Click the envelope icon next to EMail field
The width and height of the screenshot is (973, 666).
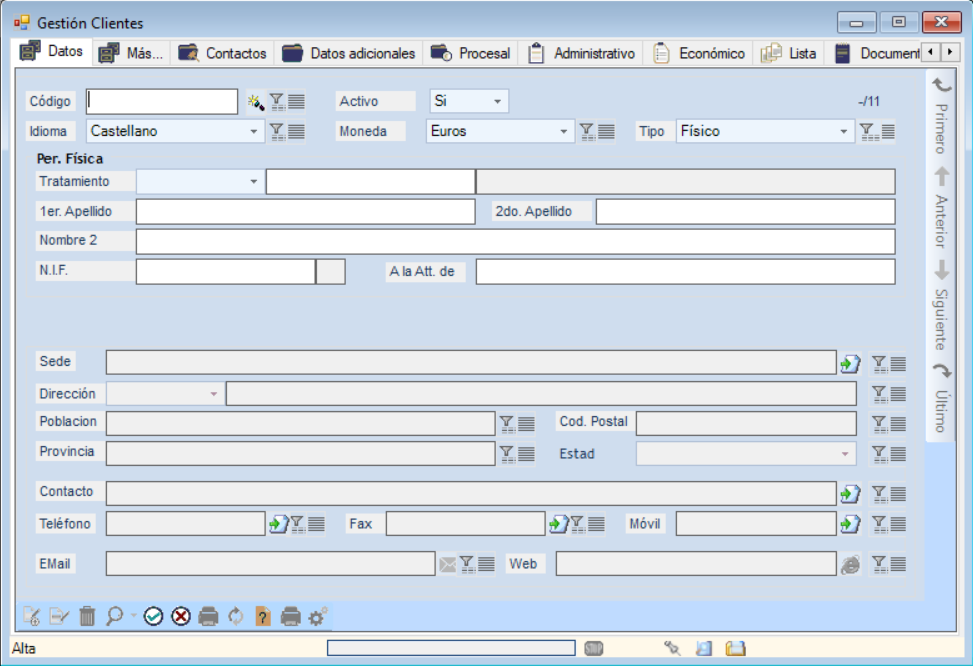(447, 565)
